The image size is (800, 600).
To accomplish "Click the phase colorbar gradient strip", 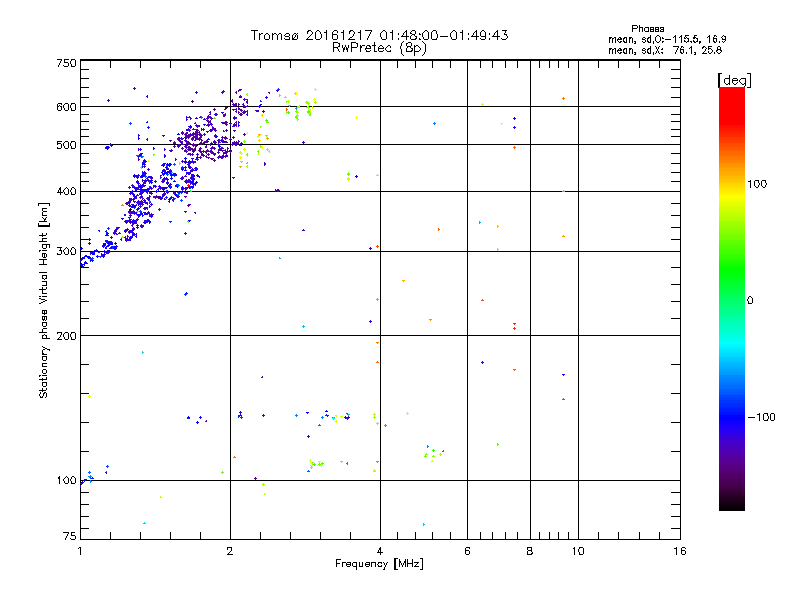I will point(732,298).
